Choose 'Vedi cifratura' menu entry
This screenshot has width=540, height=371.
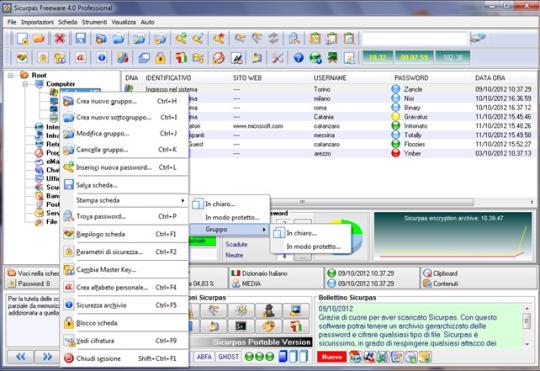coord(125,341)
